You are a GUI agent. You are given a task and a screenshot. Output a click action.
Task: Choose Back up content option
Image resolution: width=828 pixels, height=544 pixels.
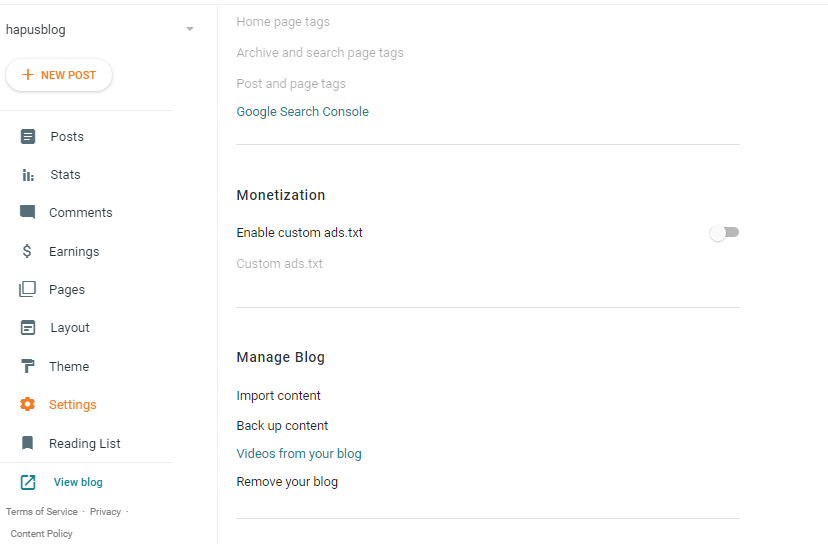pyautogui.click(x=282, y=426)
